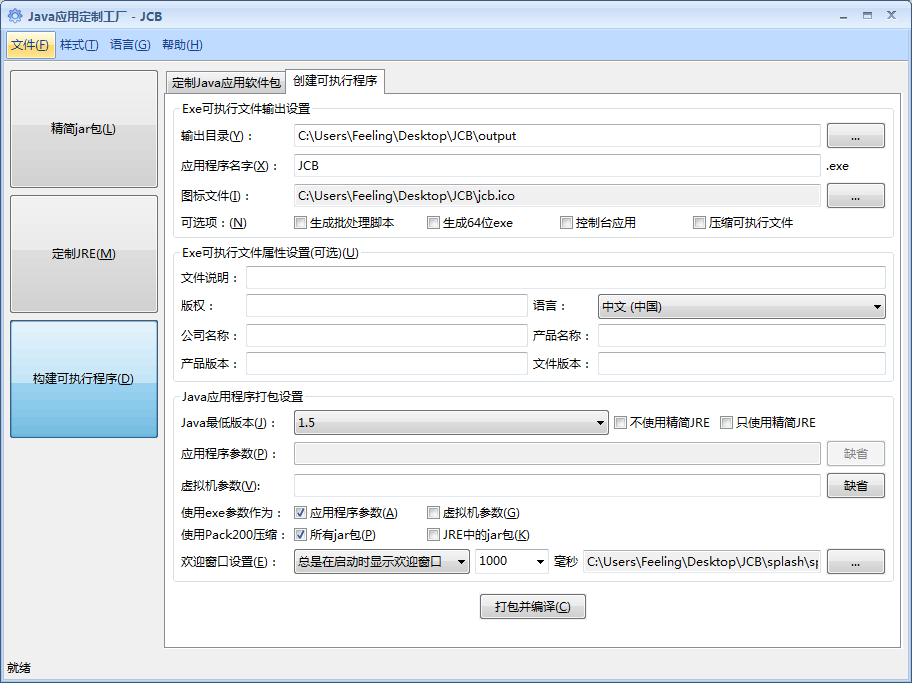Click the 打包并编译(C) button
Image resolution: width=912 pixels, height=683 pixels.
(x=533, y=607)
